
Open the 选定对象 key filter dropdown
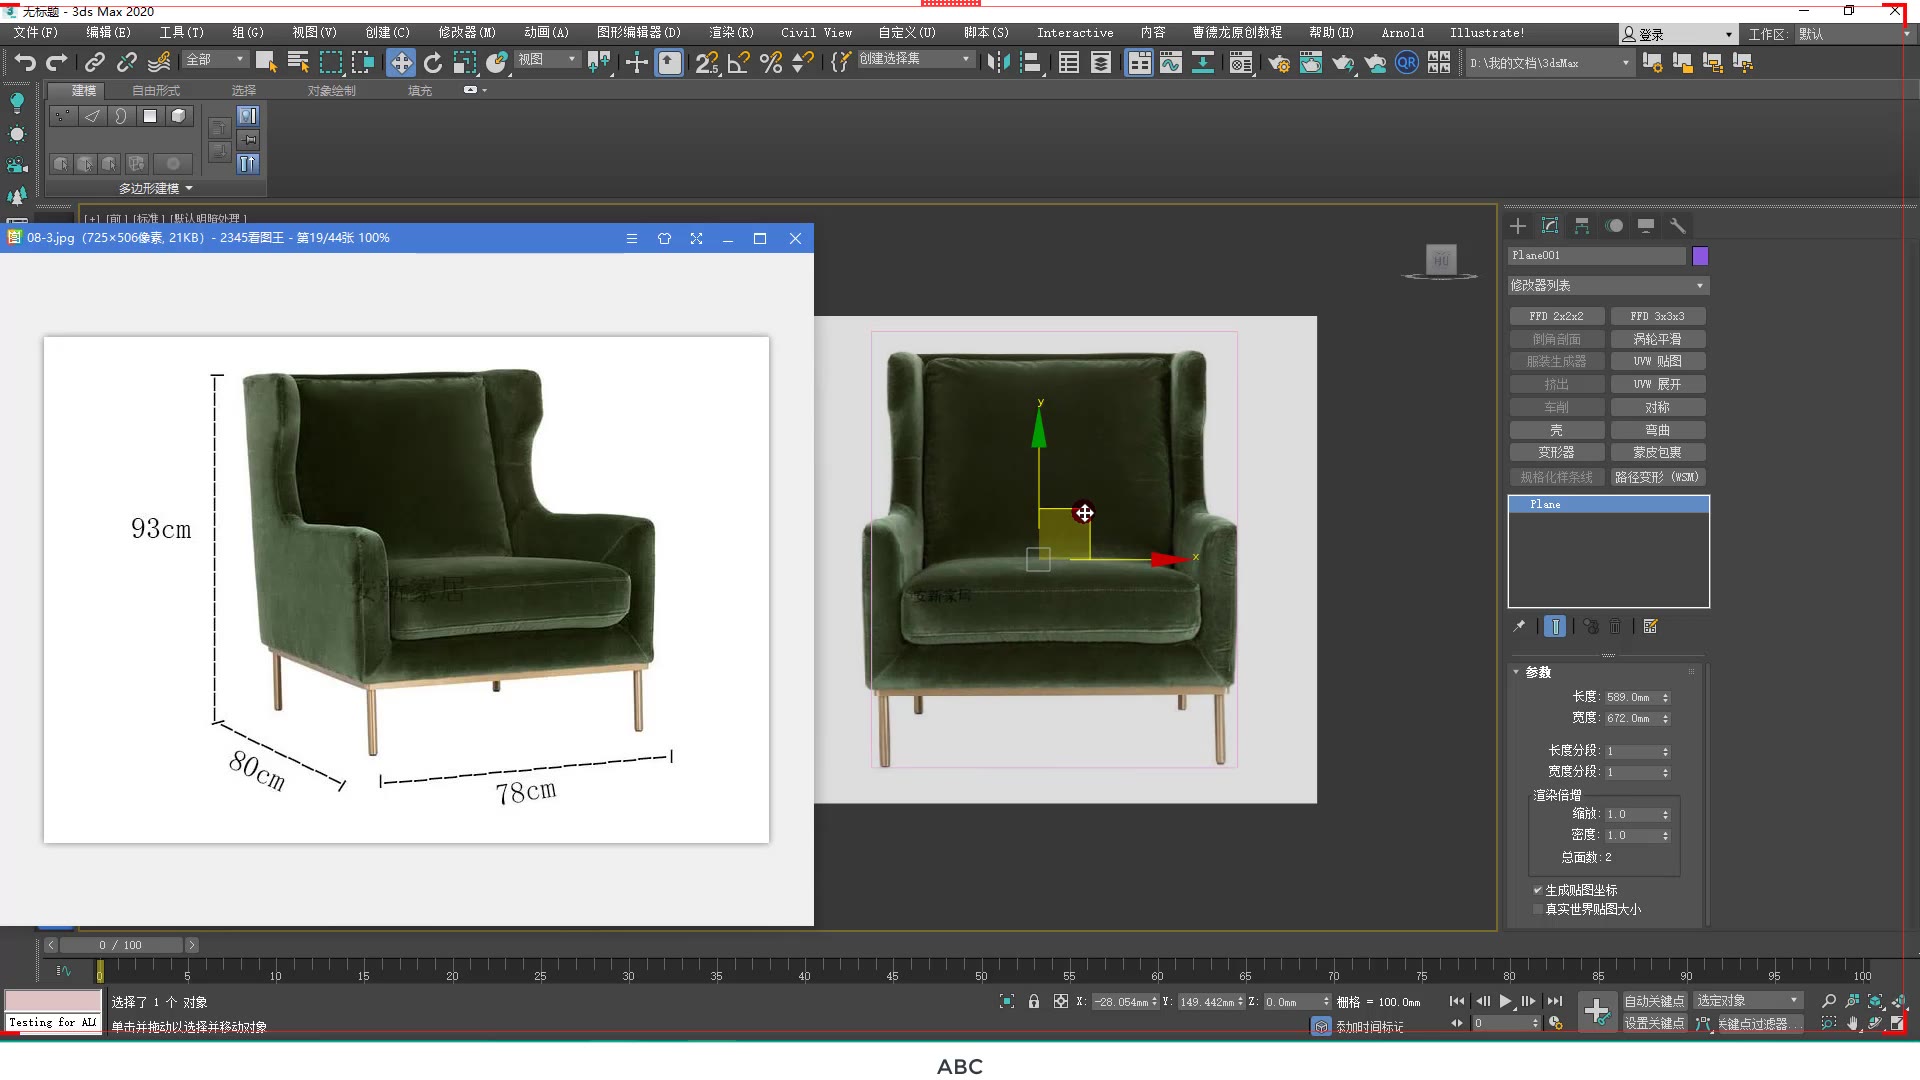tap(1747, 1001)
